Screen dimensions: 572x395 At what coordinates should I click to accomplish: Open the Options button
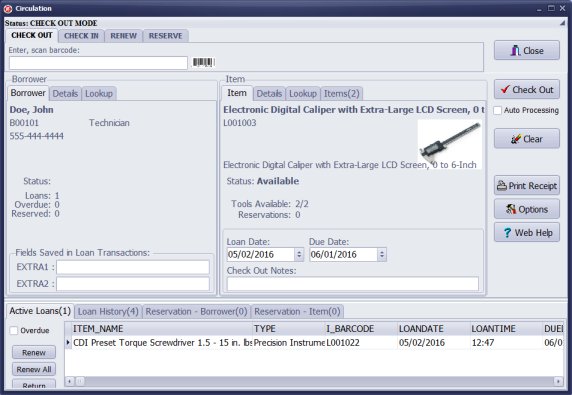tap(527, 209)
